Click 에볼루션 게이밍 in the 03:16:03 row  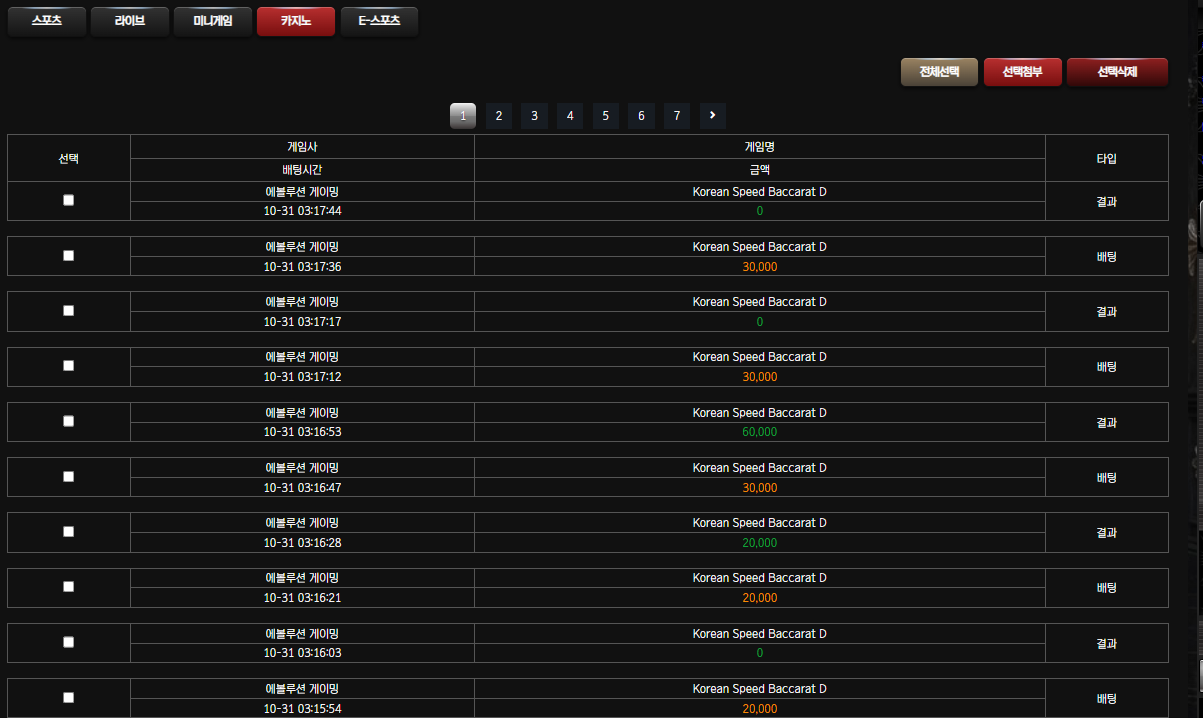[x=302, y=634]
